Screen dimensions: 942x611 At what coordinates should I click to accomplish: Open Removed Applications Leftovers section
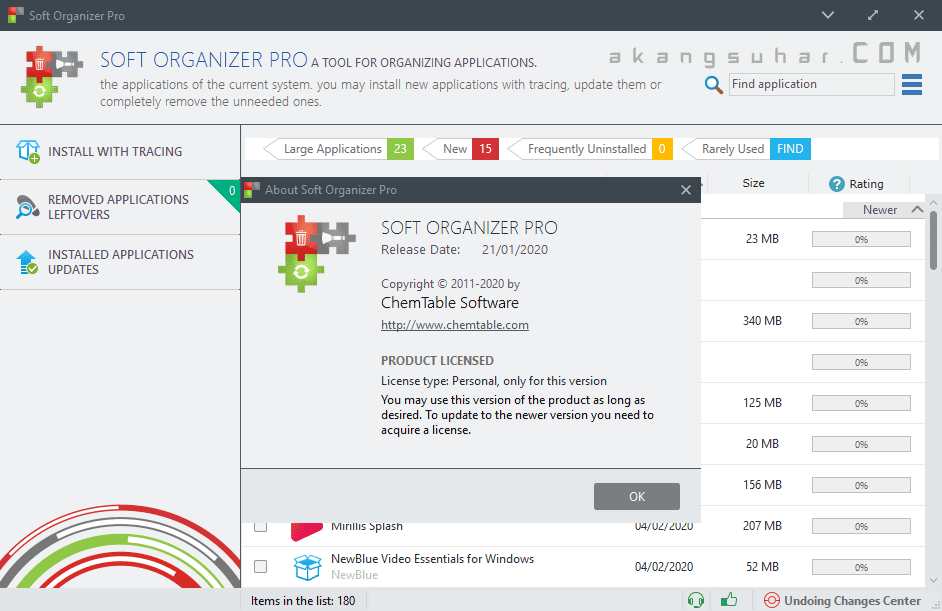pyautogui.click(x=120, y=207)
